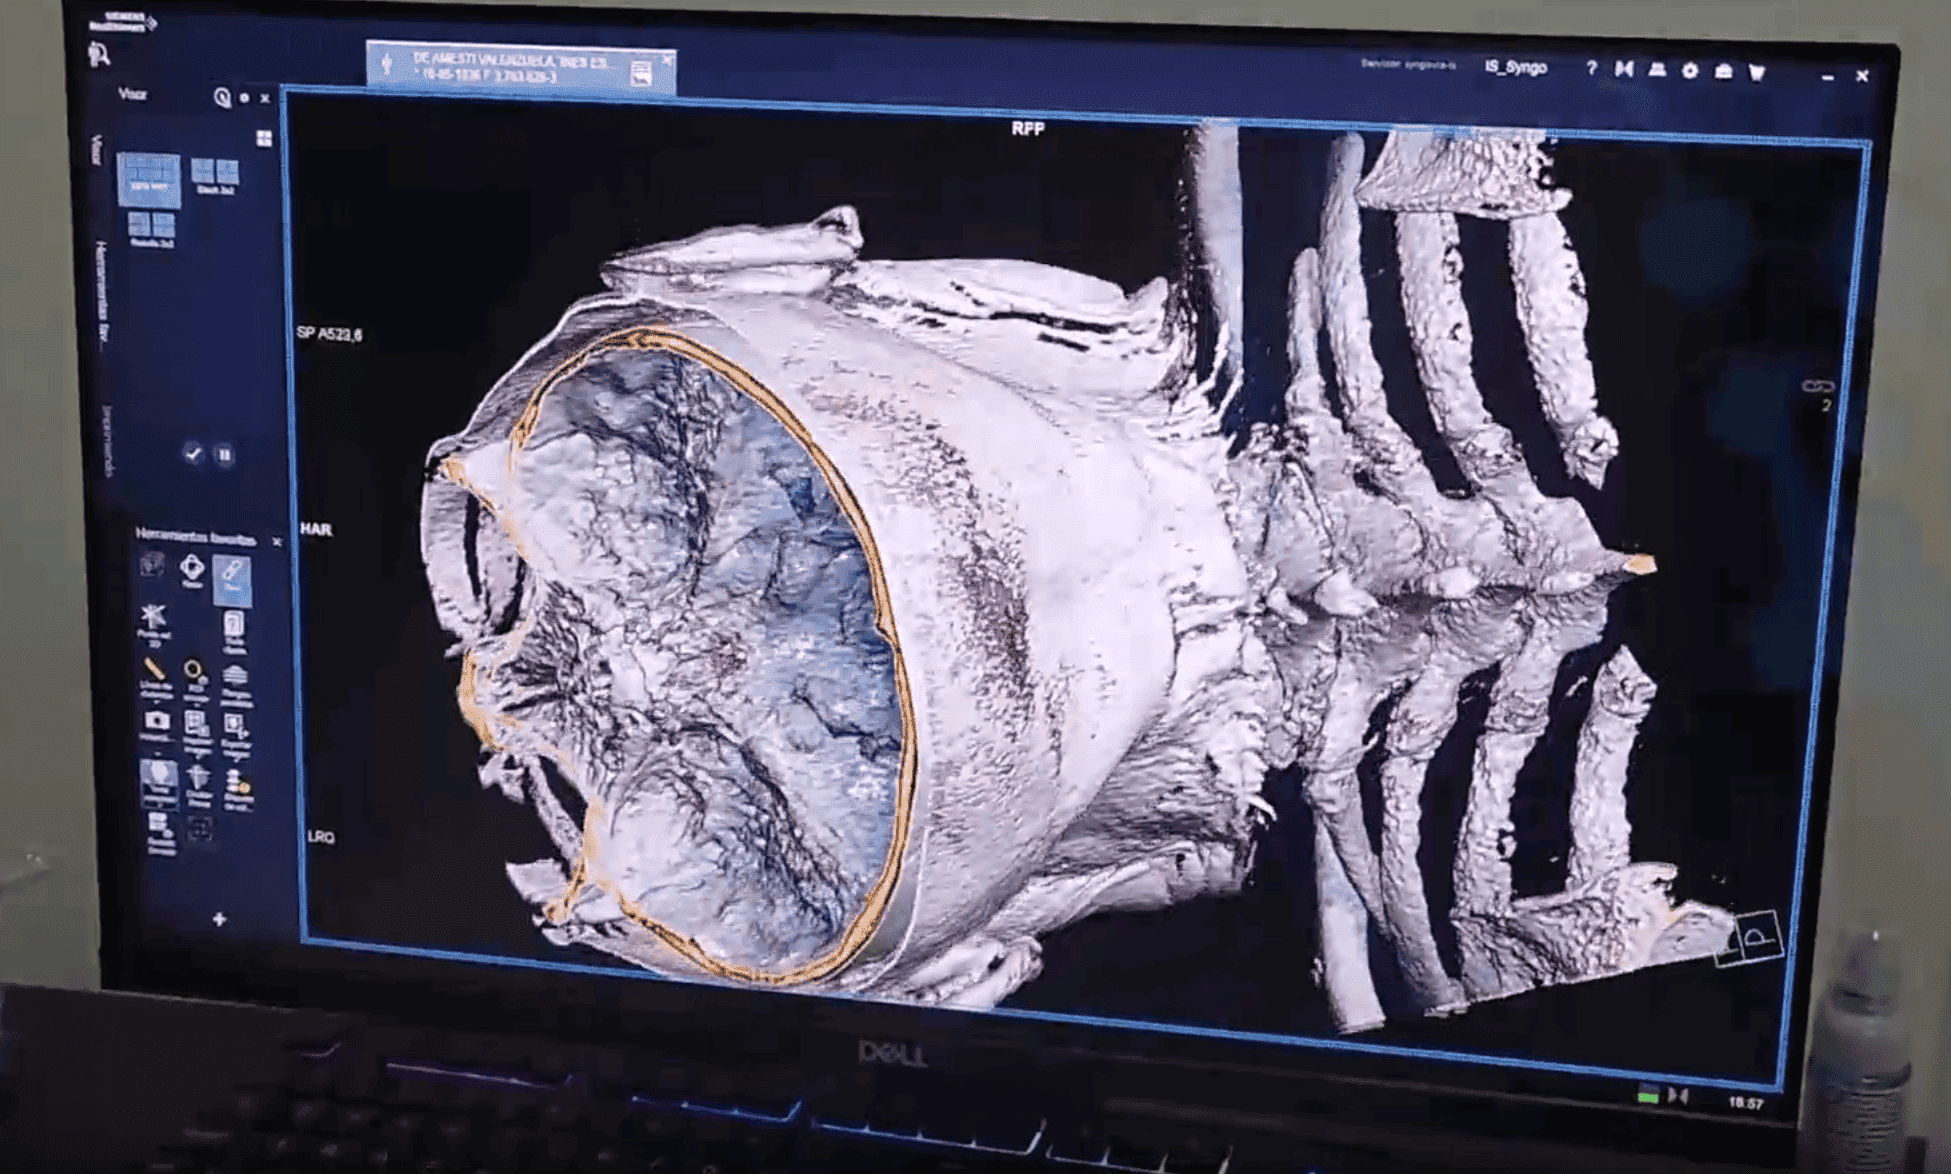Close the Herramientas favoritas panel

(277, 541)
